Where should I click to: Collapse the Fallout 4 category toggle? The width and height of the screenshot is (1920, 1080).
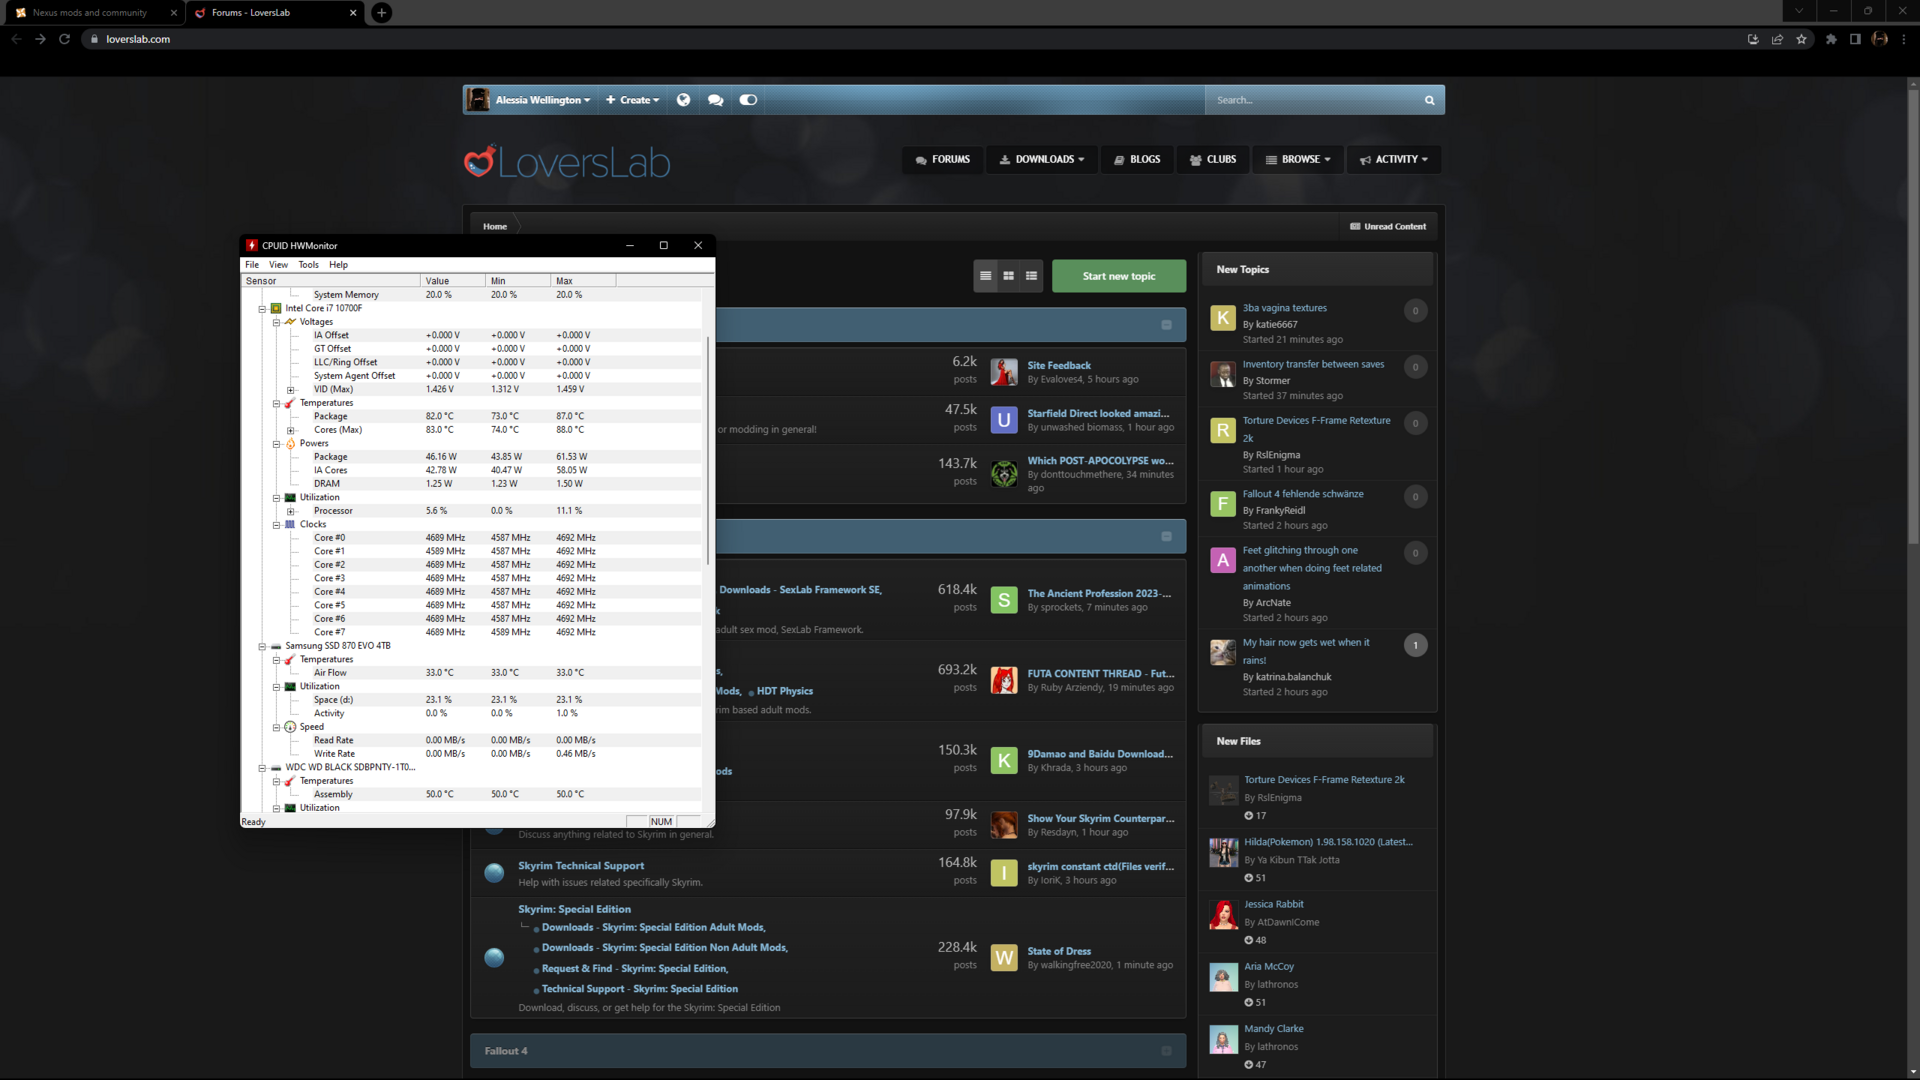[x=1166, y=1051]
